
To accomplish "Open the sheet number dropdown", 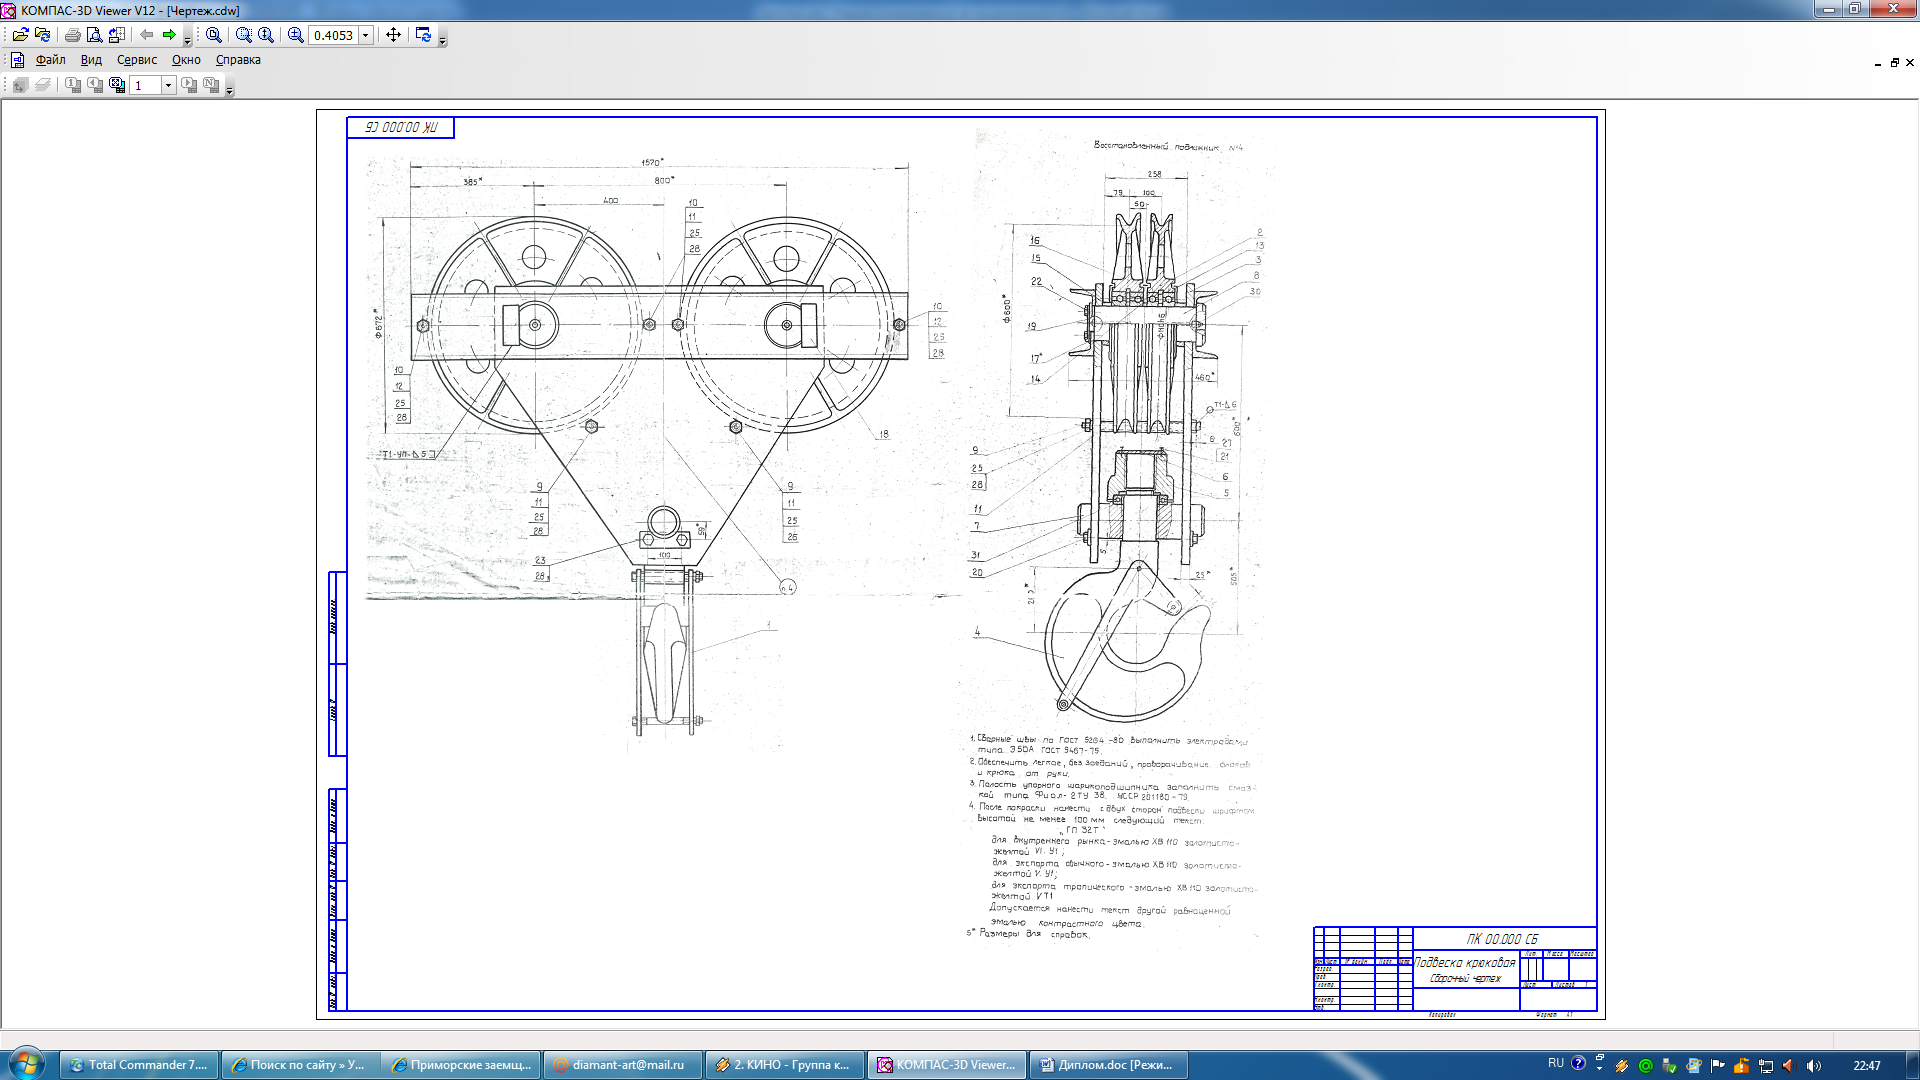I will click(x=168, y=86).
